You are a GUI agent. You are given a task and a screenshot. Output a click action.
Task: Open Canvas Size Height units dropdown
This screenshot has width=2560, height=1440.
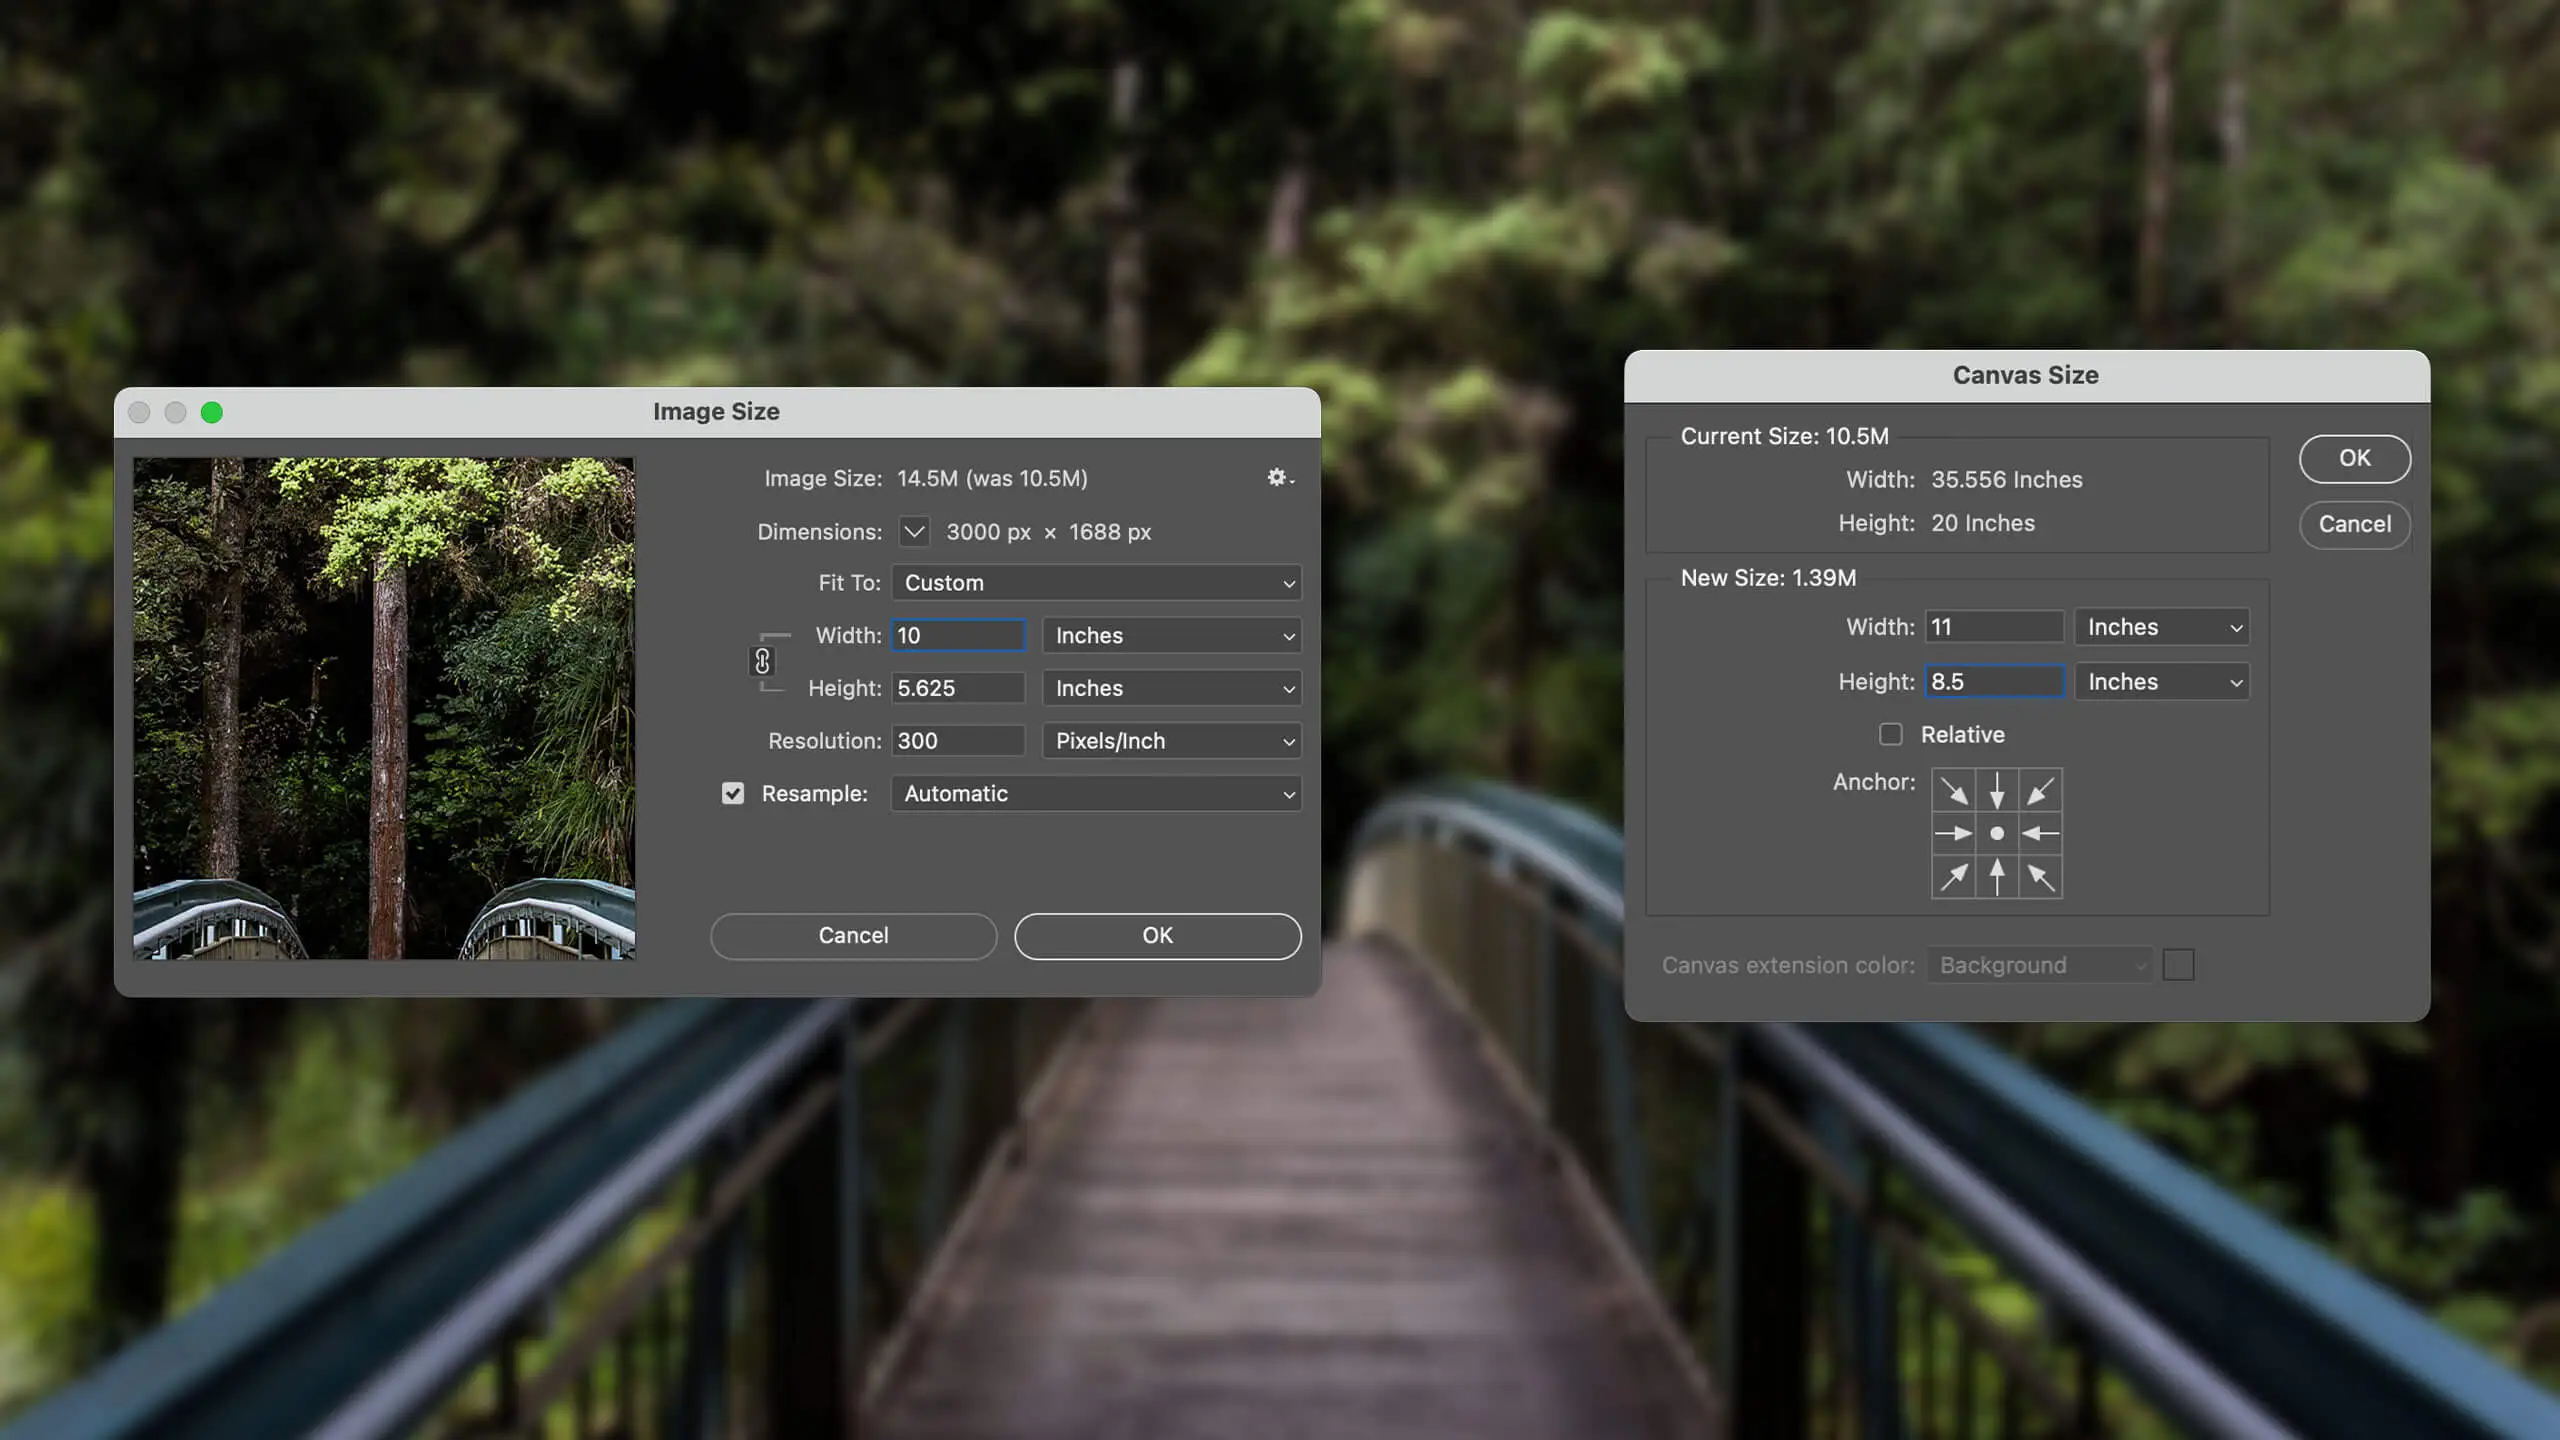coord(2162,681)
